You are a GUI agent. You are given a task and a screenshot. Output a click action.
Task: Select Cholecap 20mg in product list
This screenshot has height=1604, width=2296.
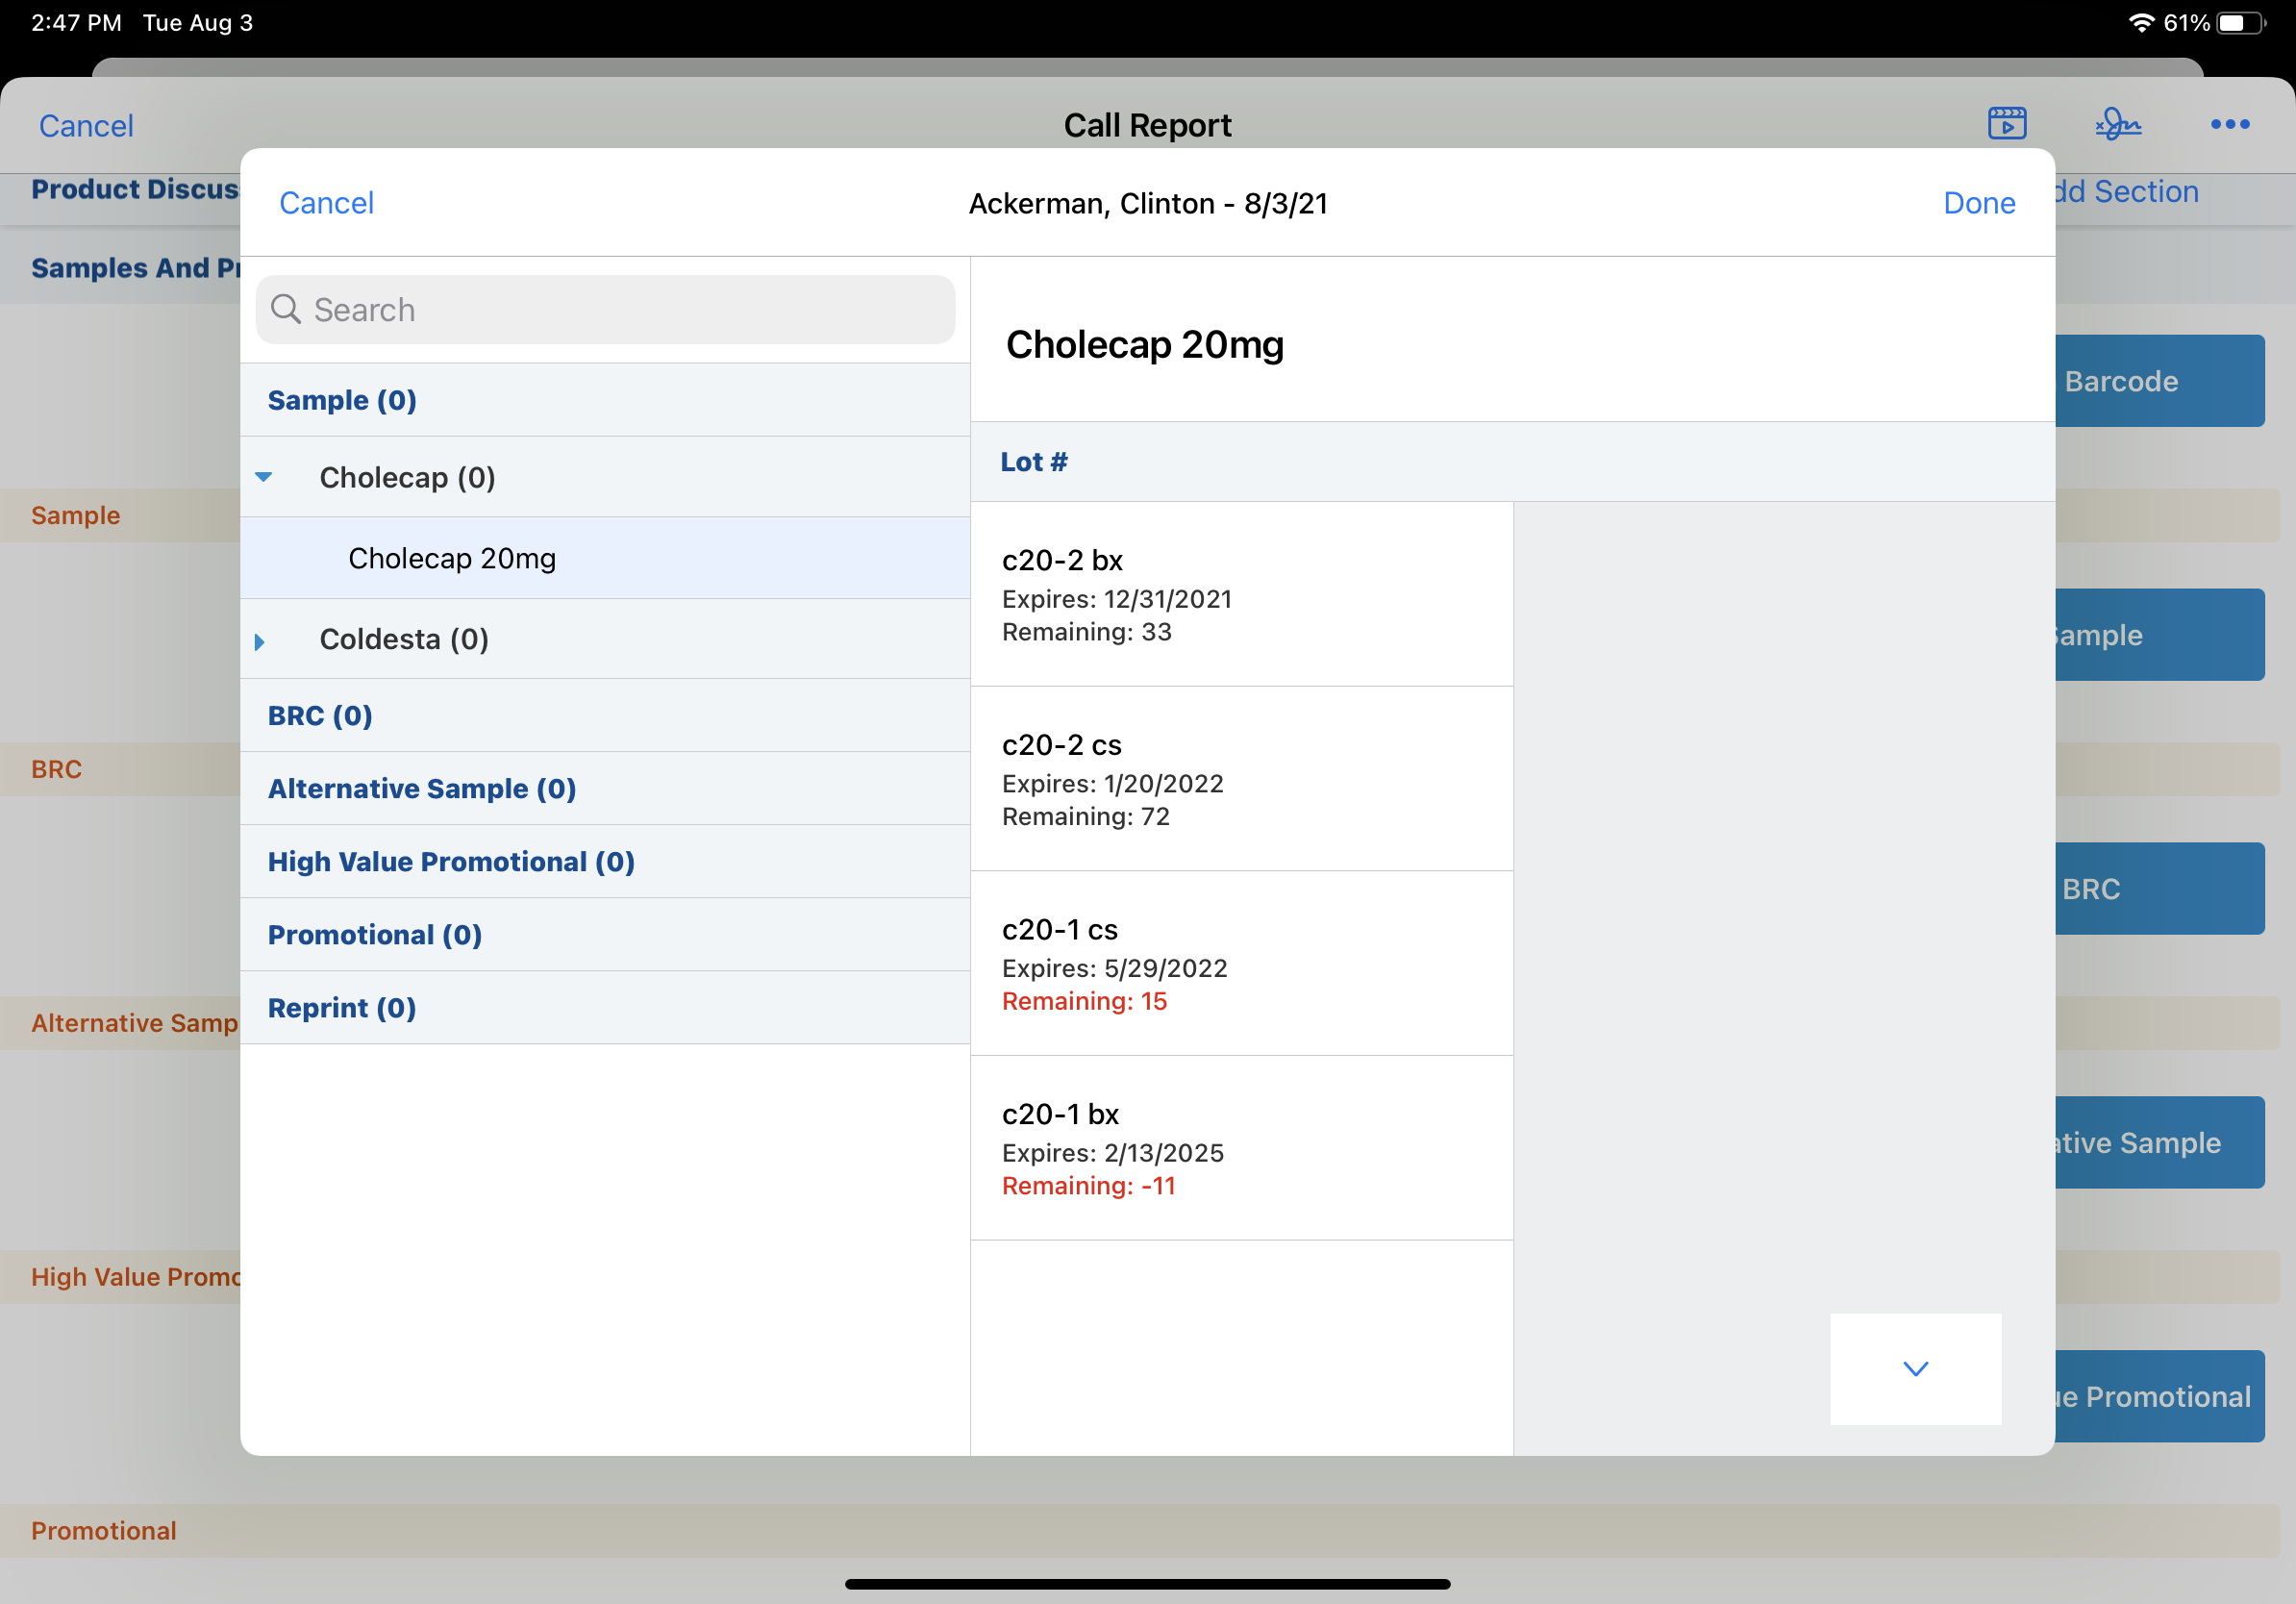[x=452, y=558]
